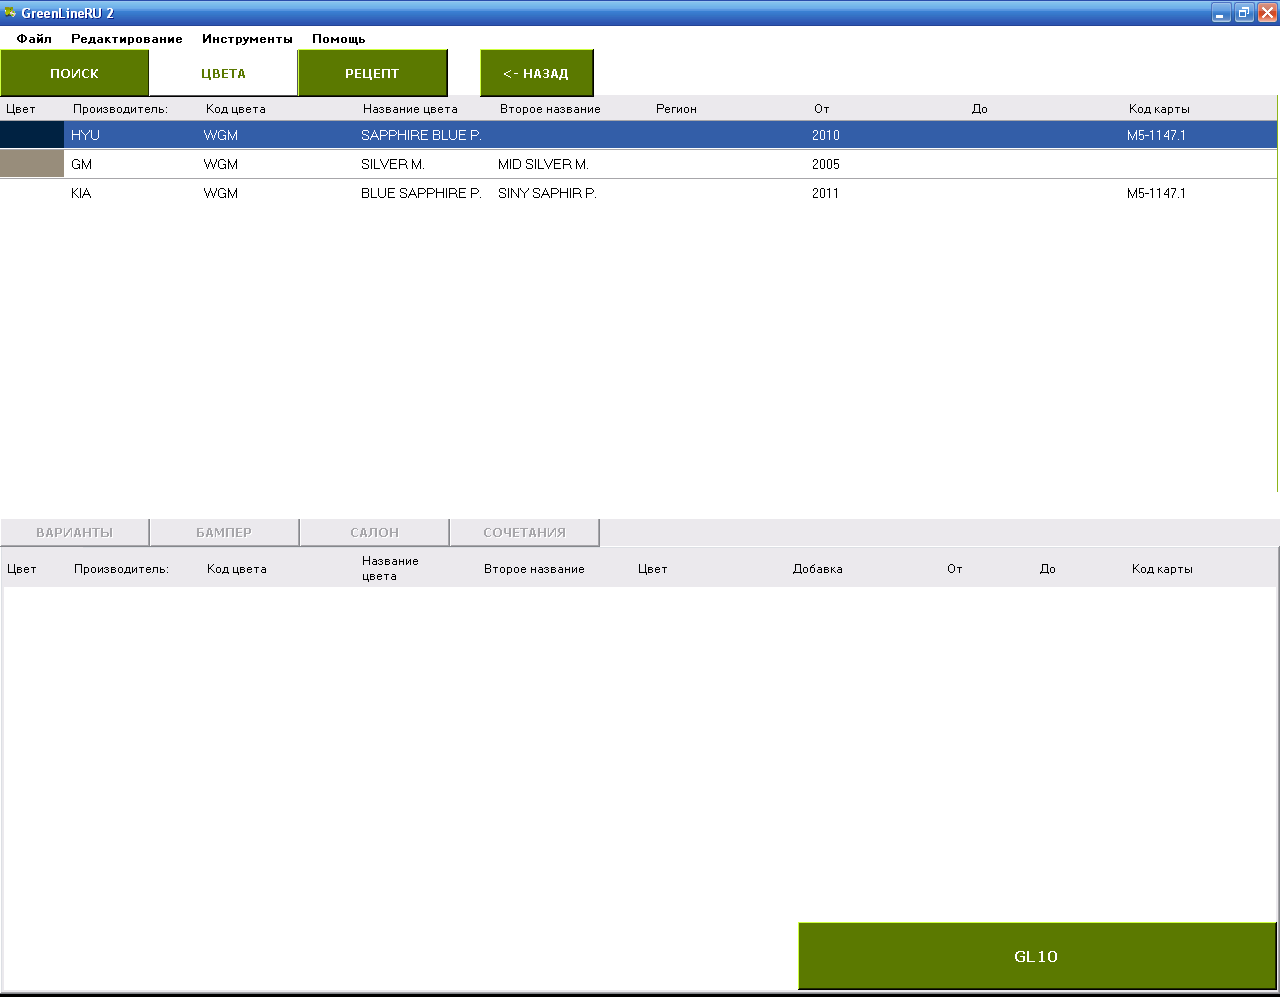Viewport: 1280px width, 997px height.
Task: Open the Файл menu
Action: click(34, 39)
